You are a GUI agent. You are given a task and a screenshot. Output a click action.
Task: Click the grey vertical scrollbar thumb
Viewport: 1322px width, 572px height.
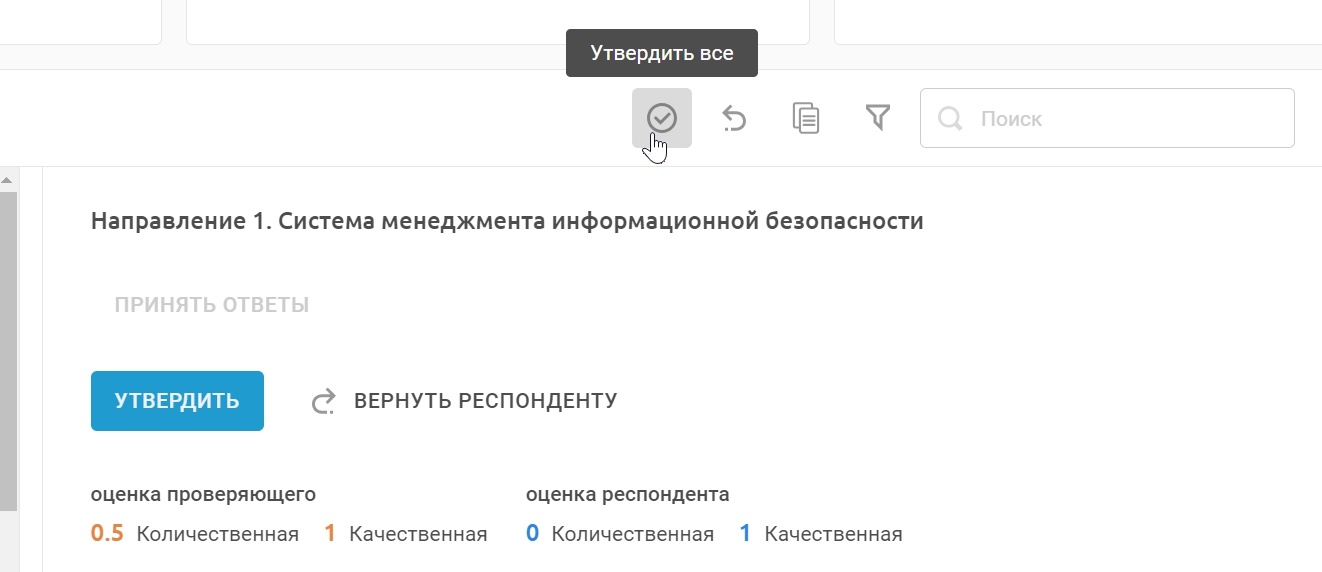(x=8, y=350)
